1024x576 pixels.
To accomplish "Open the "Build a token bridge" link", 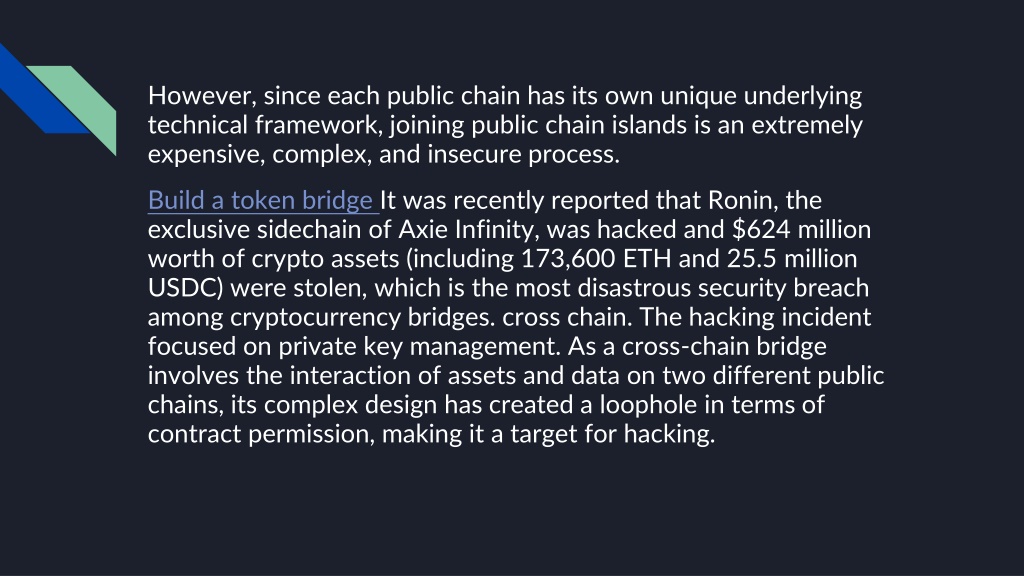I will click(x=261, y=200).
